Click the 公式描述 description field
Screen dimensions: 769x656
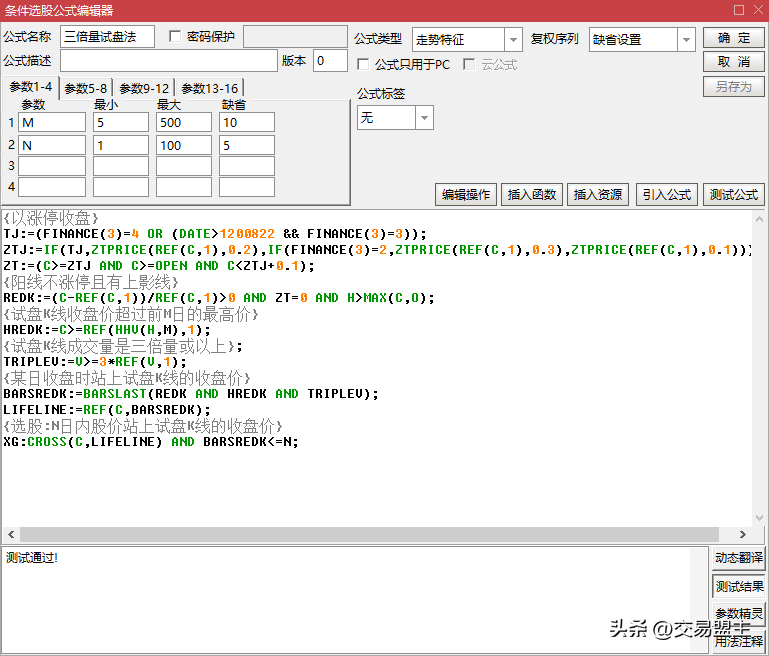coord(169,61)
